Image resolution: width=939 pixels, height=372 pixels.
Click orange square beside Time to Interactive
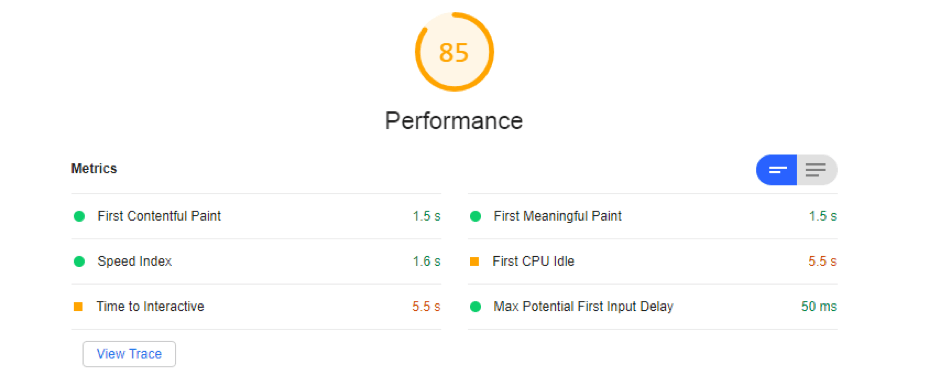click(x=78, y=307)
